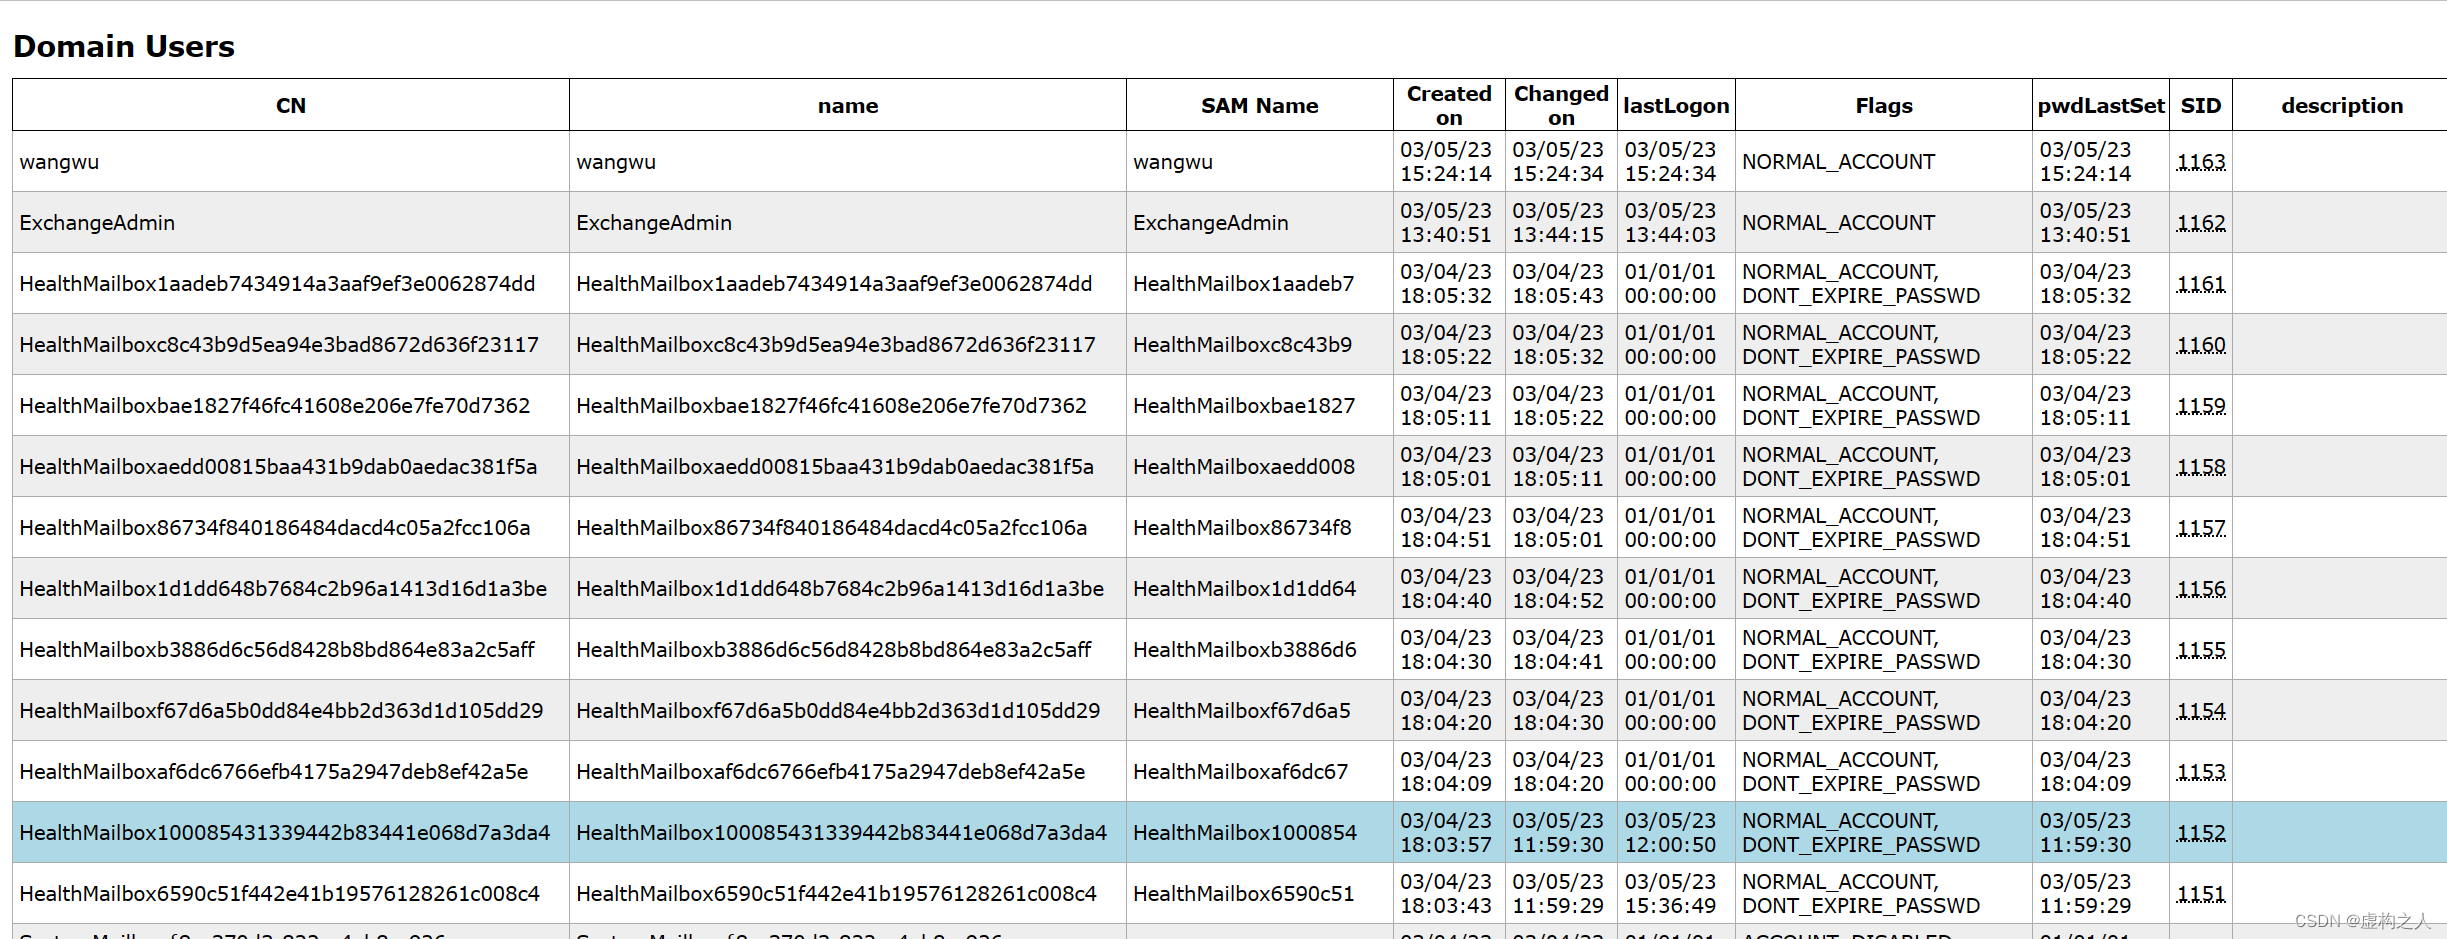Open SID link 1152

point(2201,832)
